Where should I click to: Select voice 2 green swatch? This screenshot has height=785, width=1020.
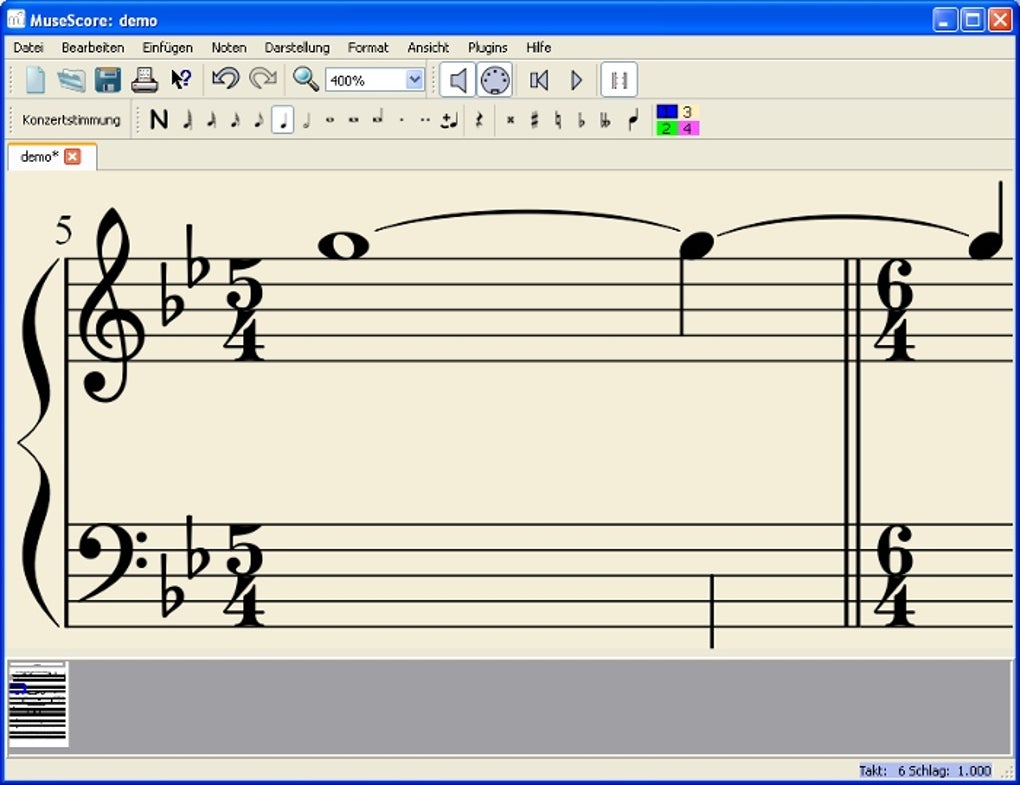pos(667,128)
